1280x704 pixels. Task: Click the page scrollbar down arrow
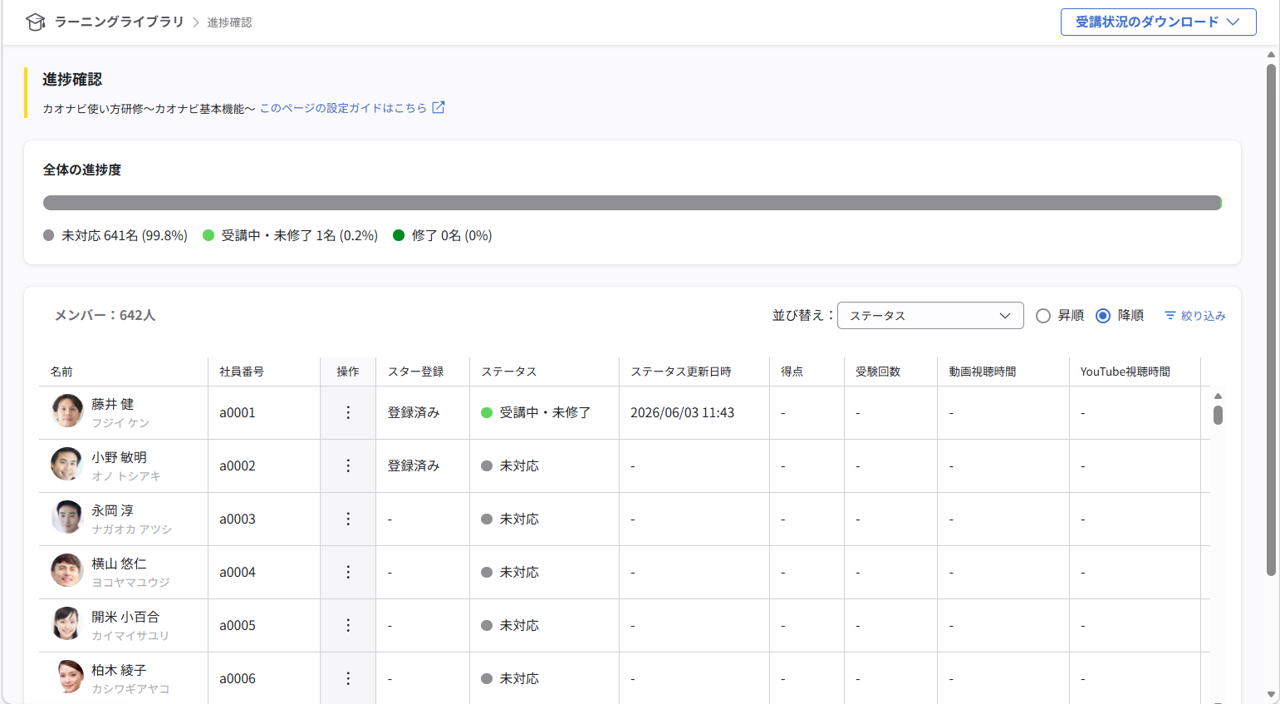1271,694
